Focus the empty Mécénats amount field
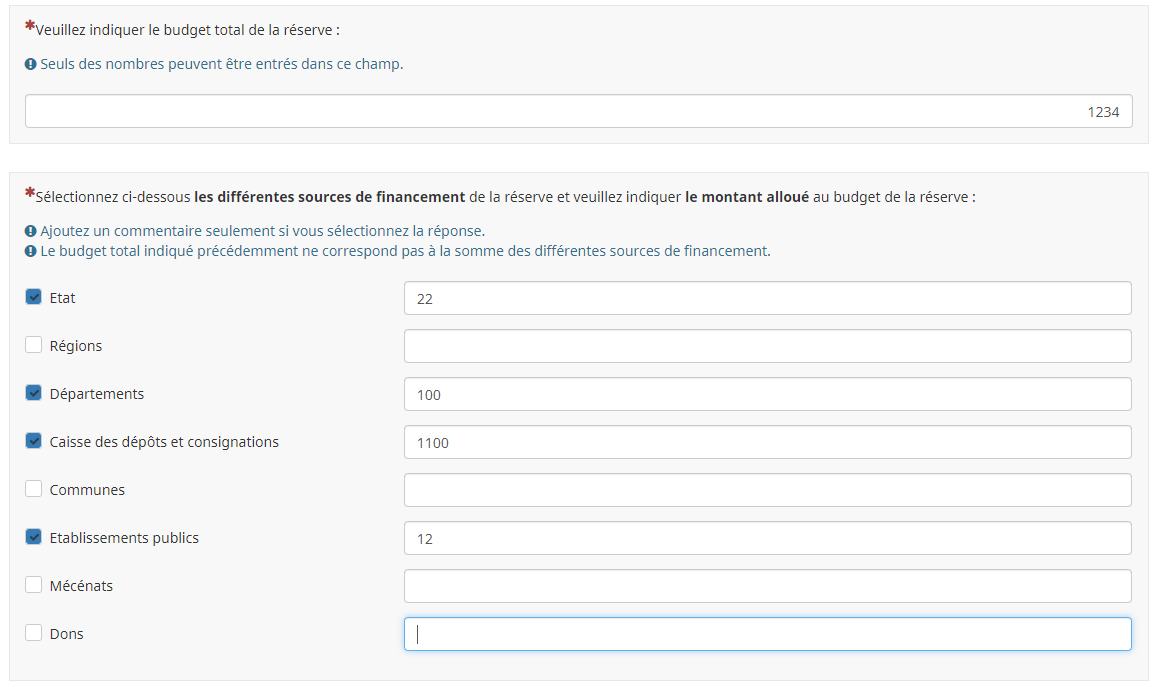The width and height of the screenshot is (1169, 687). [767, 586]
